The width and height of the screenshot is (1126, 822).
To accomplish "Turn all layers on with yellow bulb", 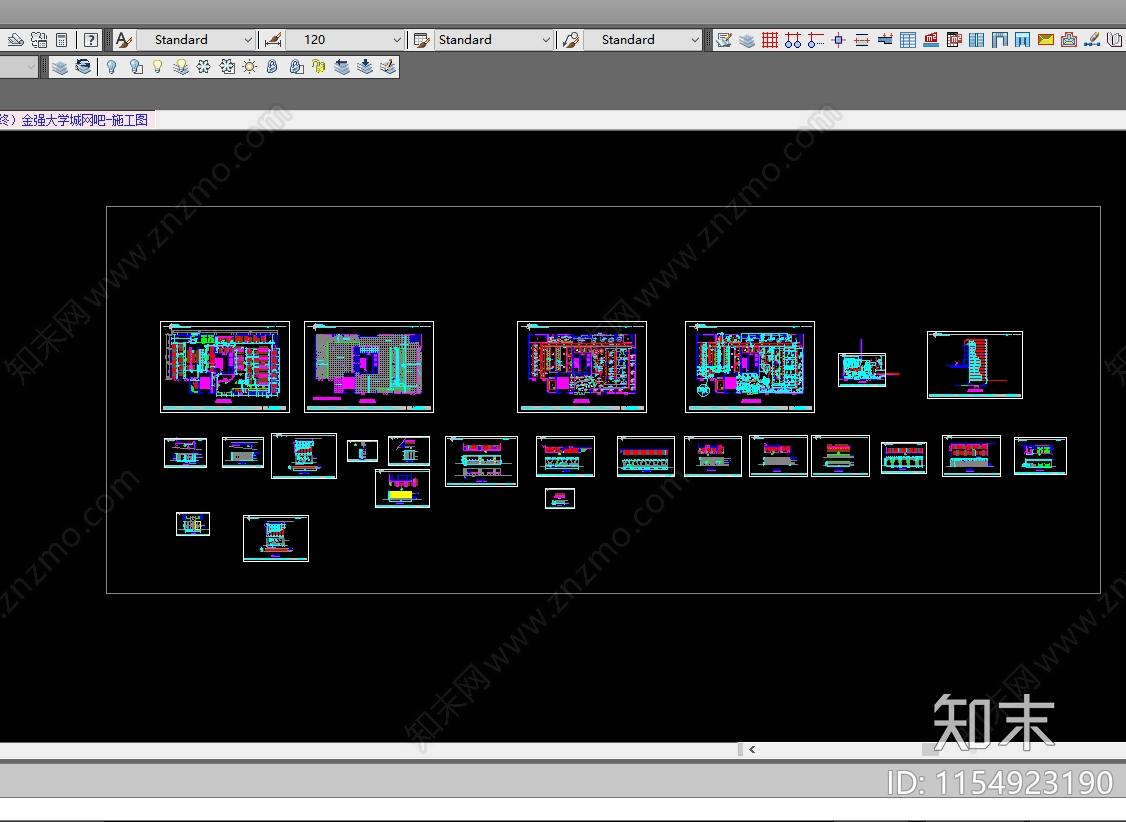I will [157, 67].
